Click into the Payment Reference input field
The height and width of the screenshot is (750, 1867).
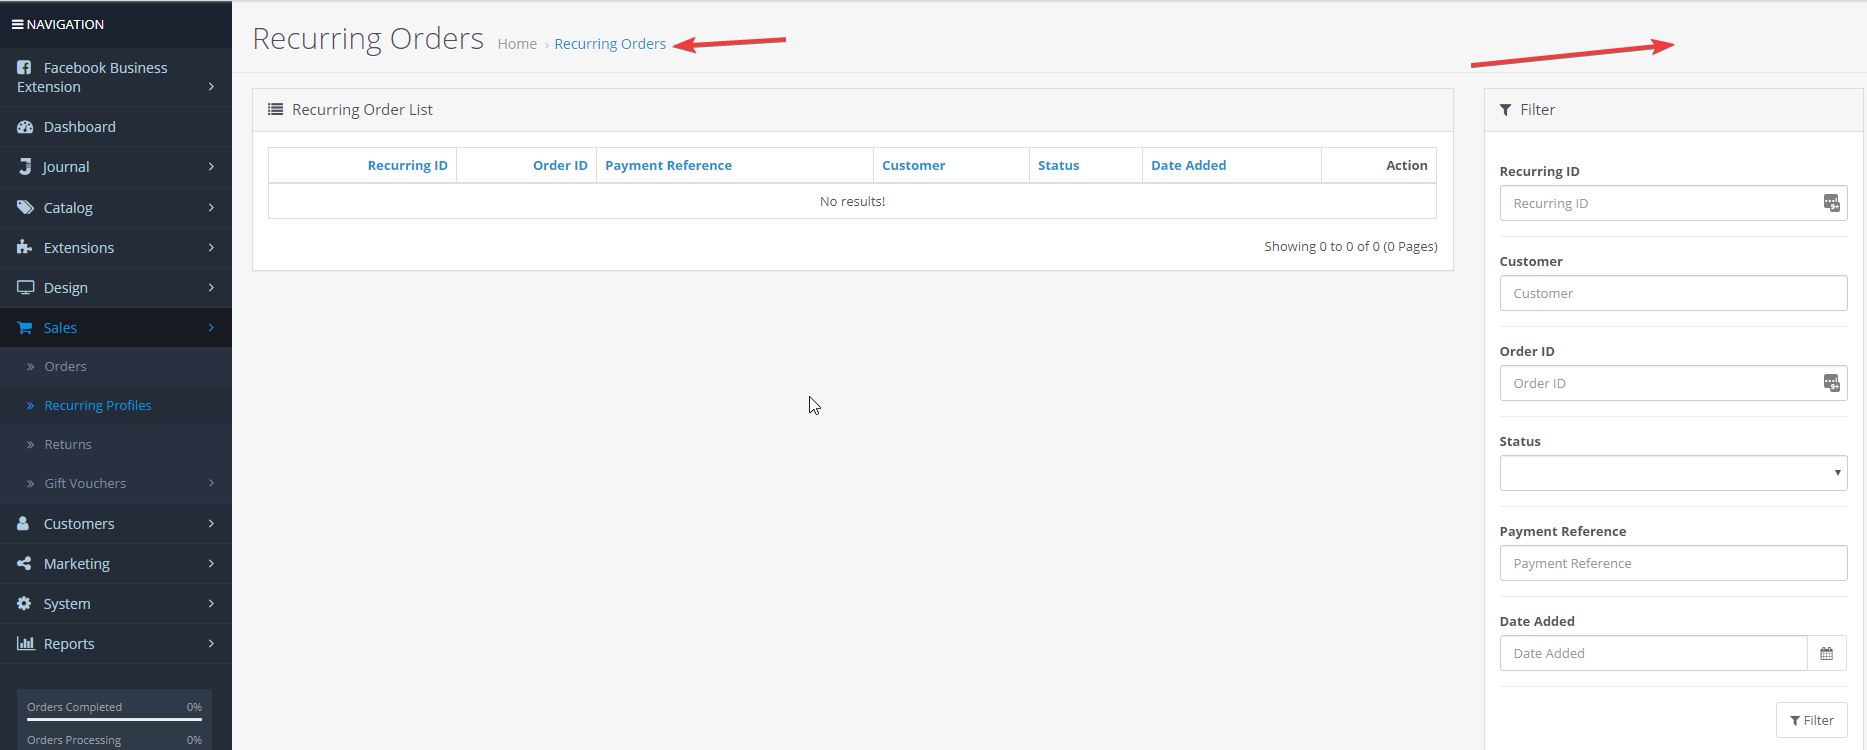click(1673, 563)
